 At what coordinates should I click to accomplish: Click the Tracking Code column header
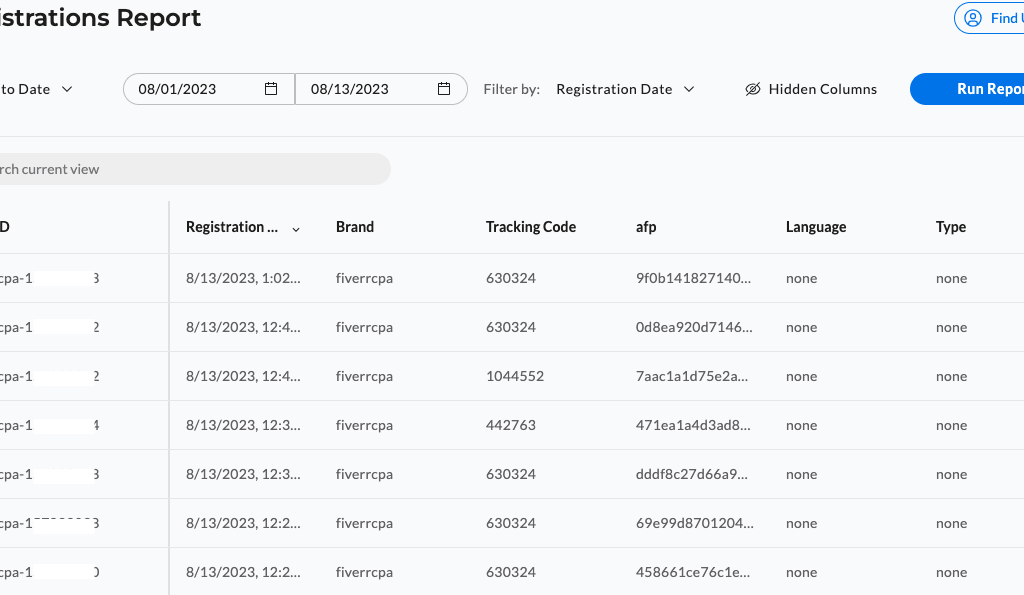point(530,227)
